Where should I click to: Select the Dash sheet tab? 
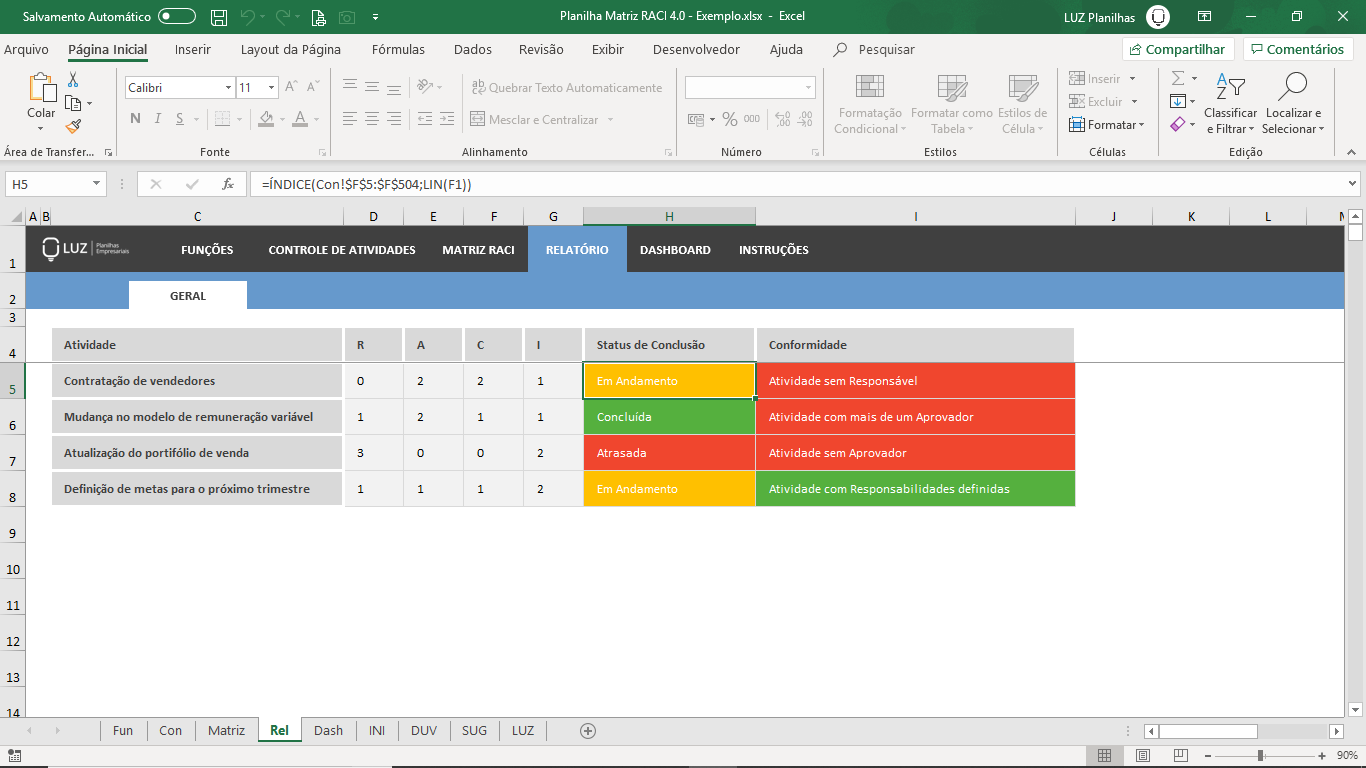pos(328,730)
